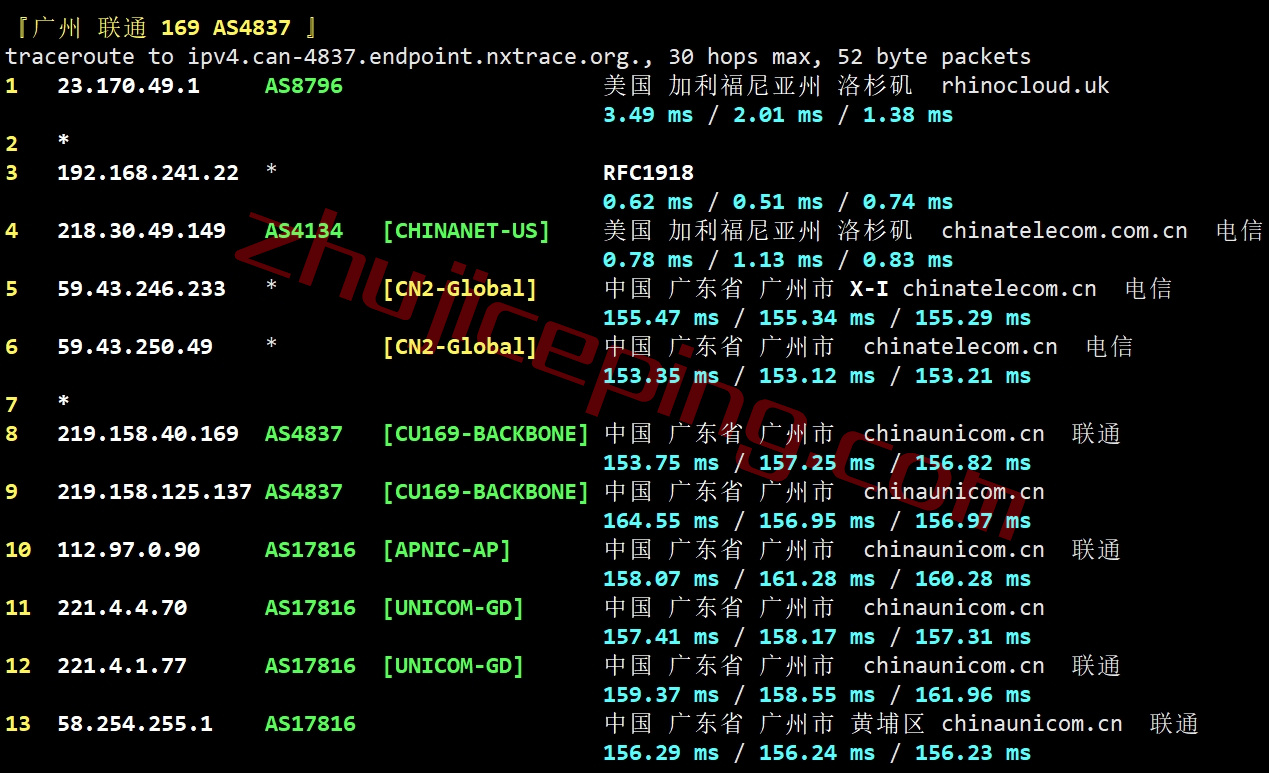Image resolution: width=1269 pixels, height=773 pixels.
Task: Select IP address 59.43.246.233
Action: click(x=141, y=289)
